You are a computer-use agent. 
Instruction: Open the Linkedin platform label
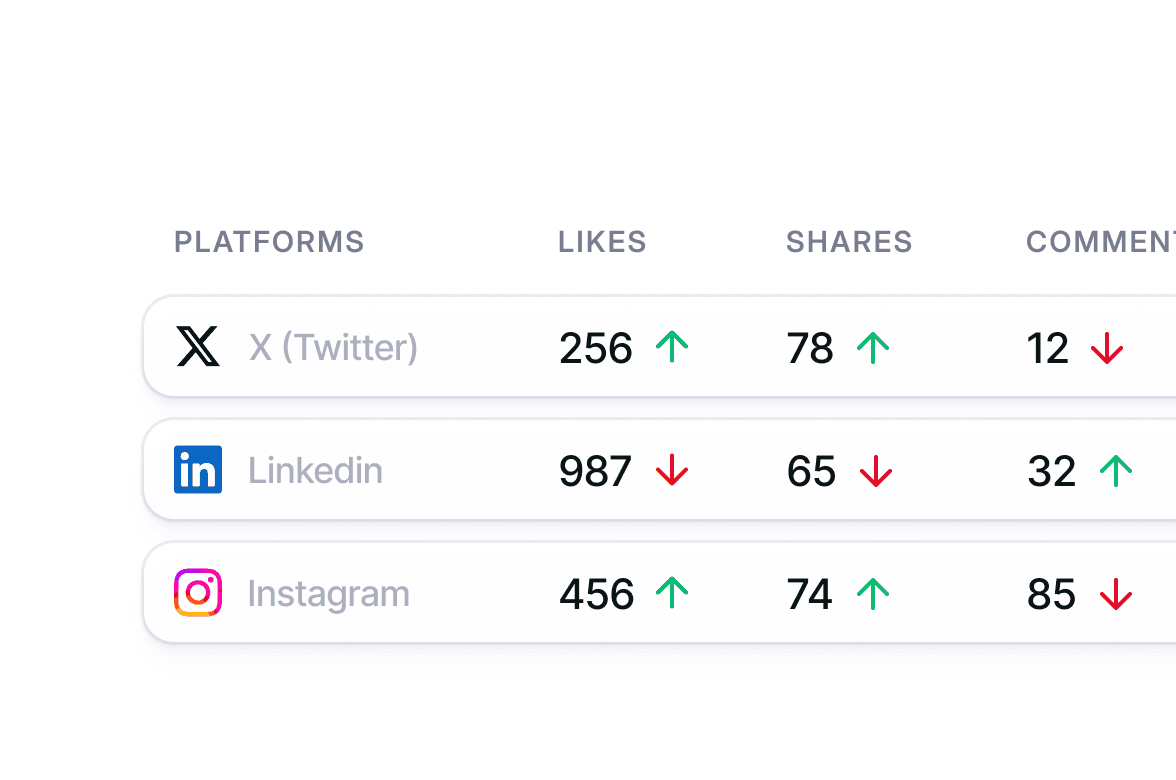(x=315, y=470)
